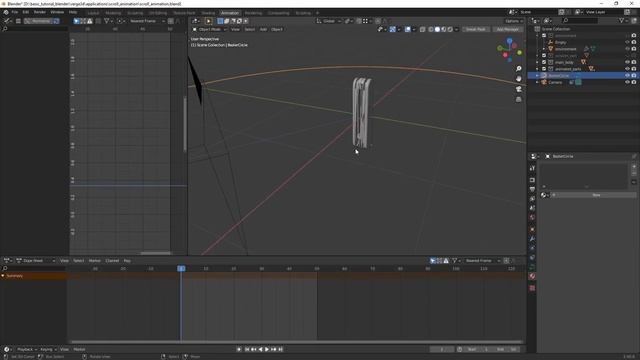This screenshot has width=640, height=360.
Task: Open the Render properties tab icon
Action: (x=532, y=180)
